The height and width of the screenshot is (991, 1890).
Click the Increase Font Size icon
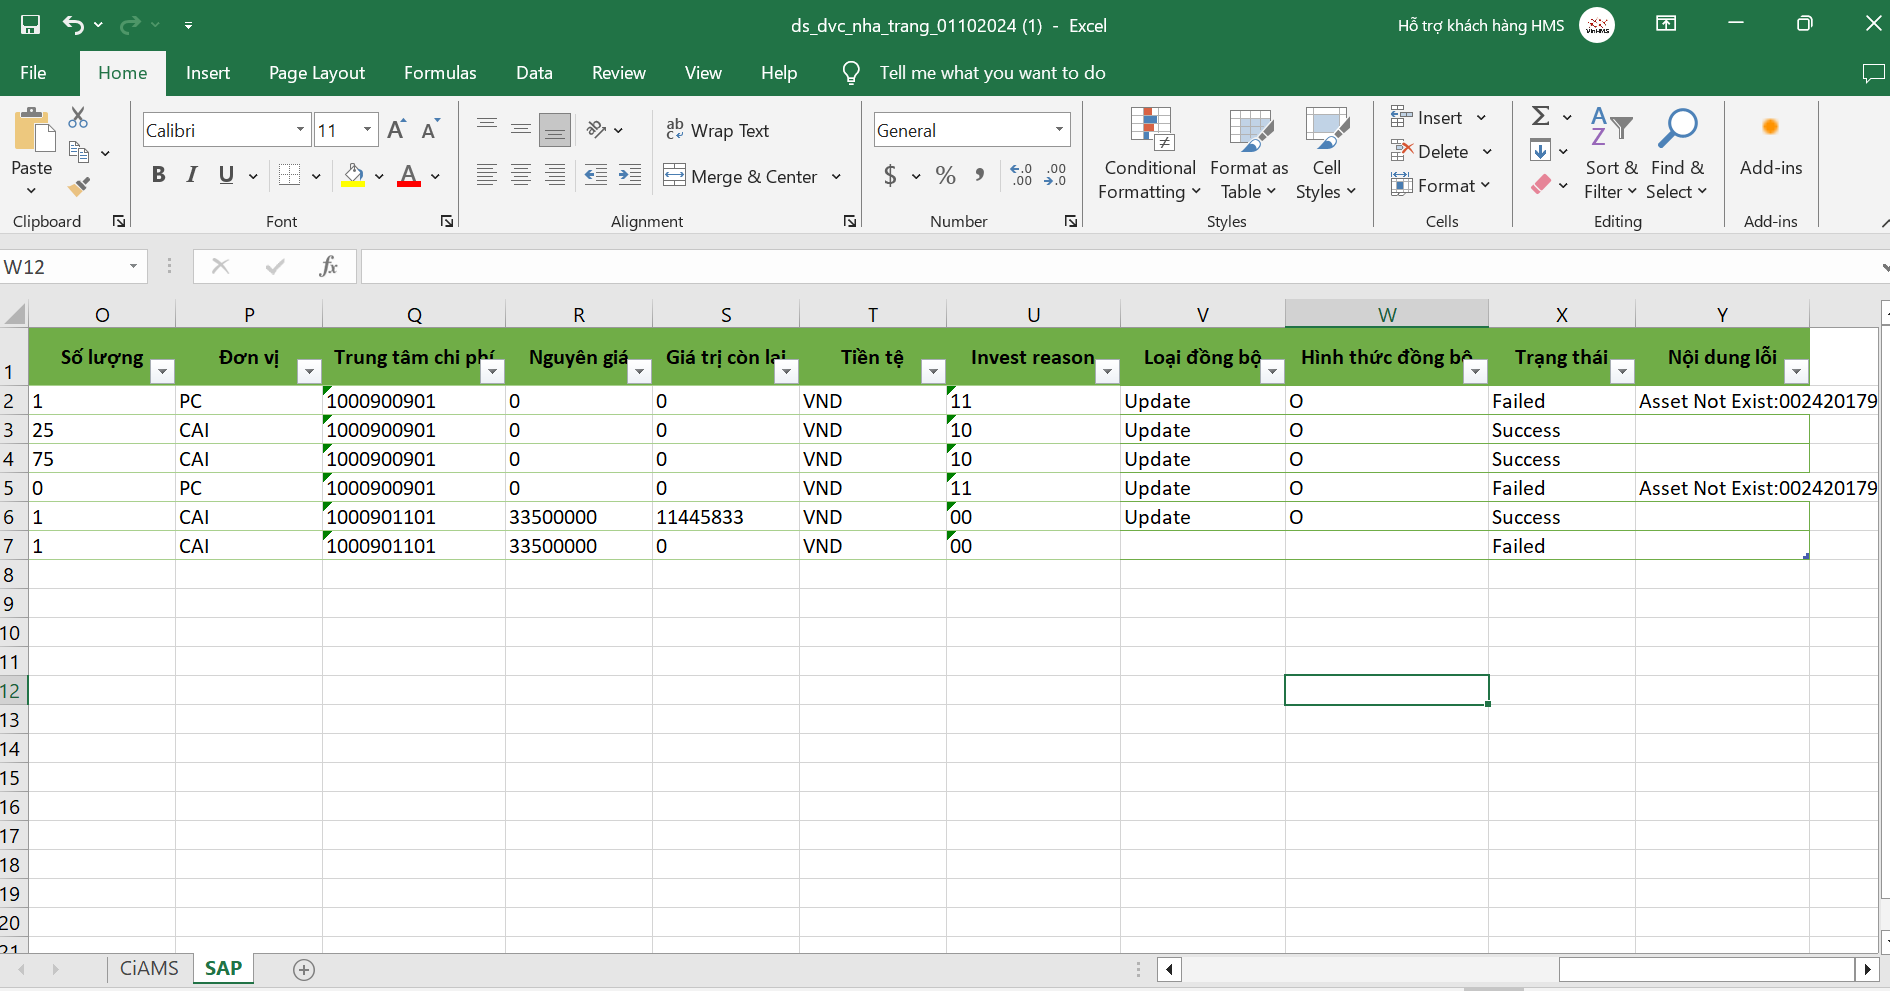[x=396, y=130]
